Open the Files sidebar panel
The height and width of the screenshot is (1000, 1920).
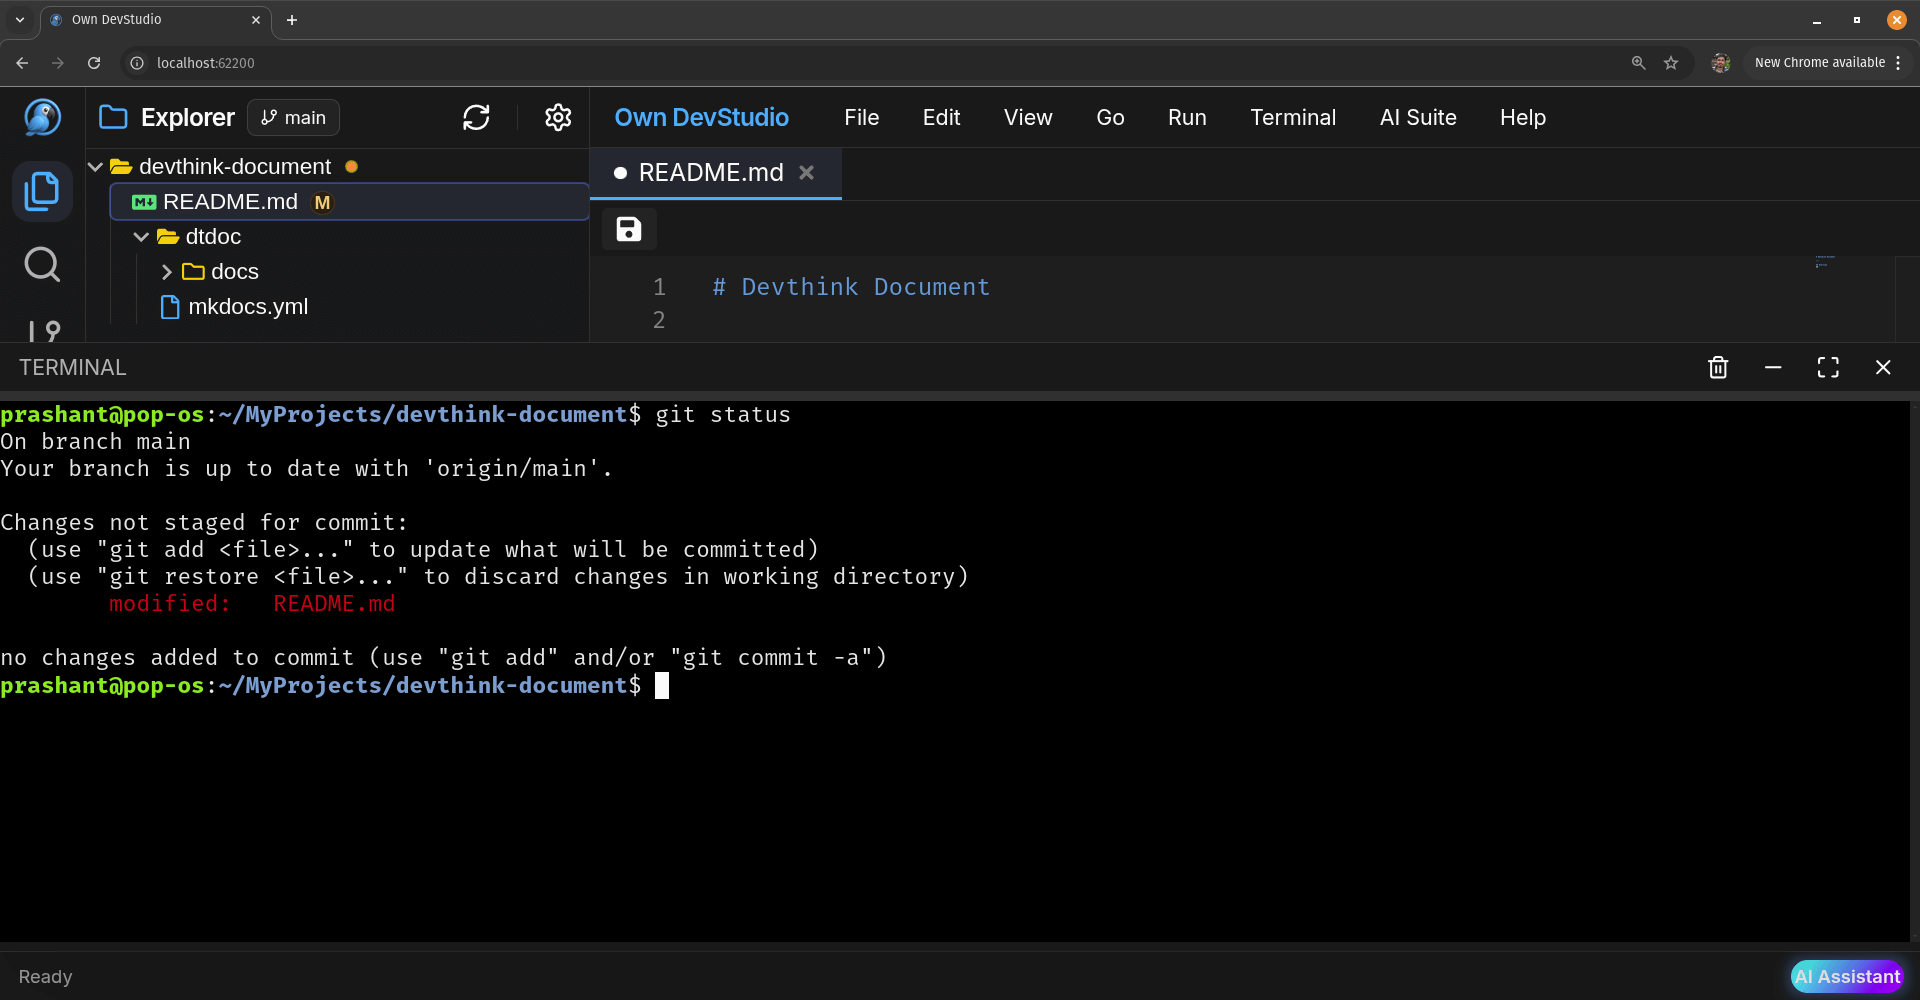coord(42,191)
